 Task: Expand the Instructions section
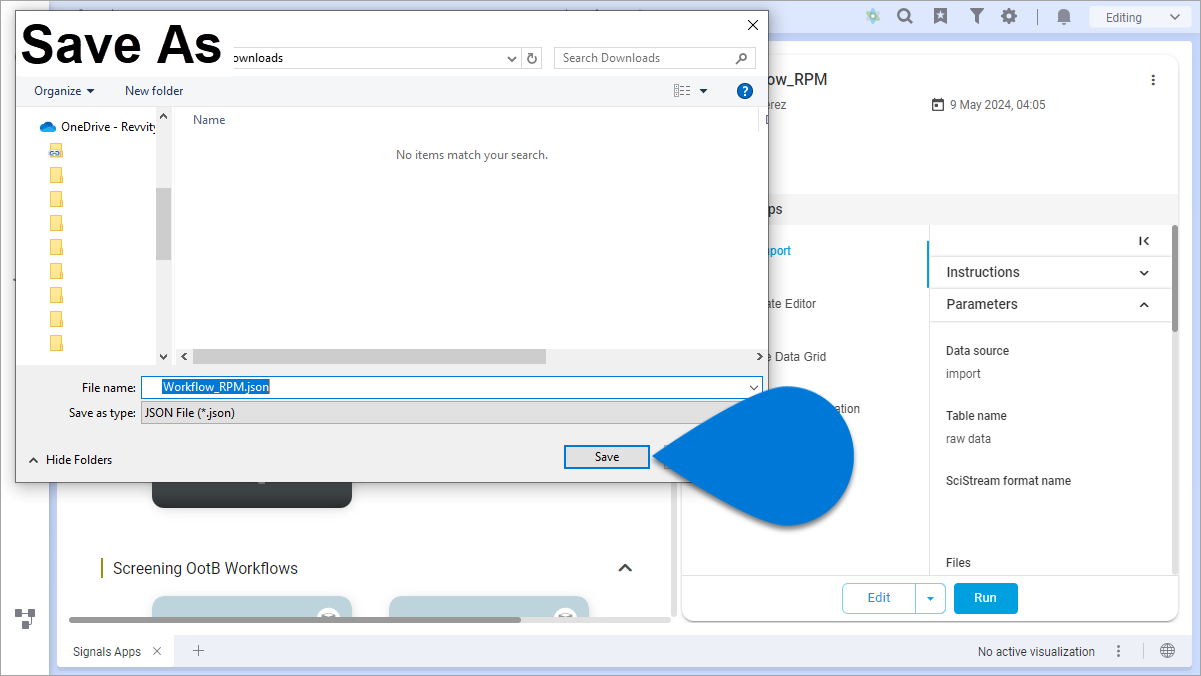pos(1144,273)
